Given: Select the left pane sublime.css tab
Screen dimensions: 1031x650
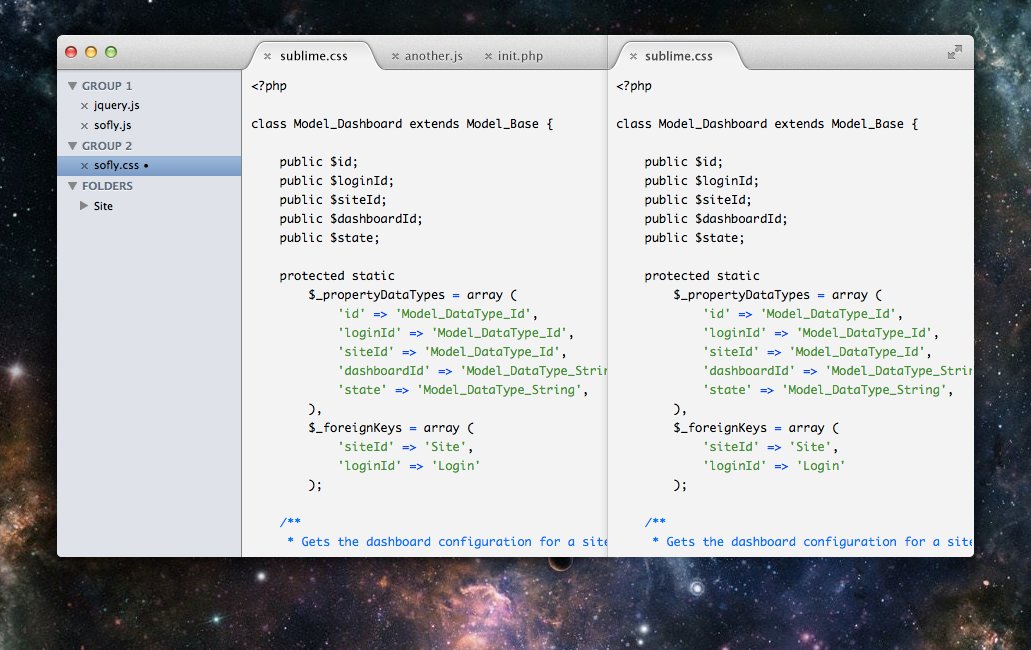Looking at the screenshot, I should [x=314, y=56].
